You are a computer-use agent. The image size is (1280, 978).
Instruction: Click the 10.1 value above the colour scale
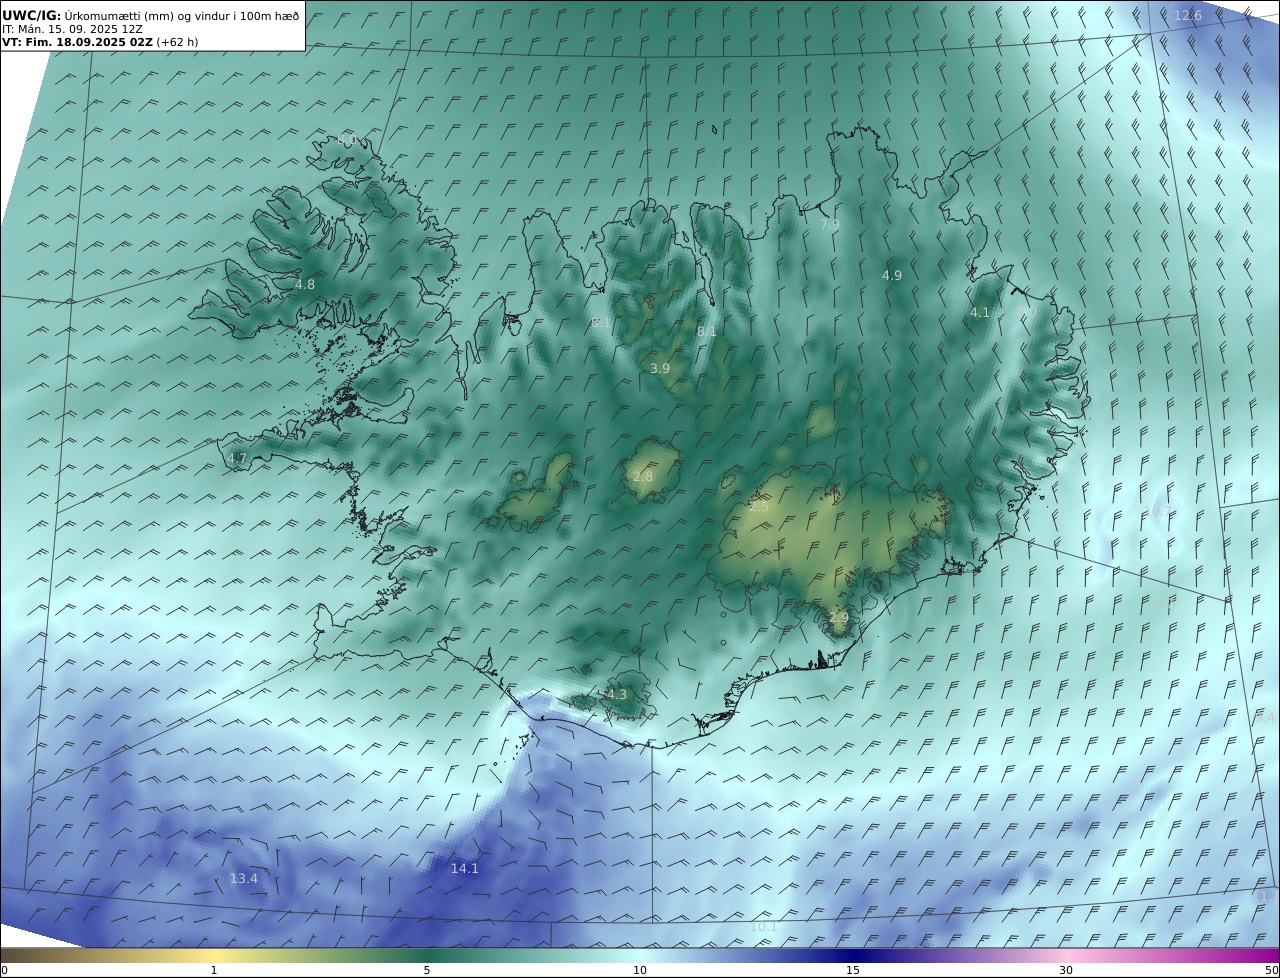[764, 927]
